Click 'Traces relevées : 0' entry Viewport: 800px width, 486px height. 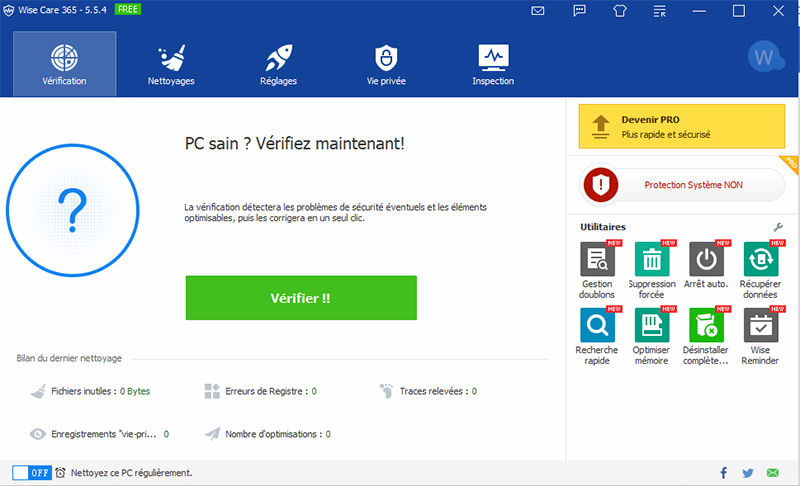coord(438,391)
